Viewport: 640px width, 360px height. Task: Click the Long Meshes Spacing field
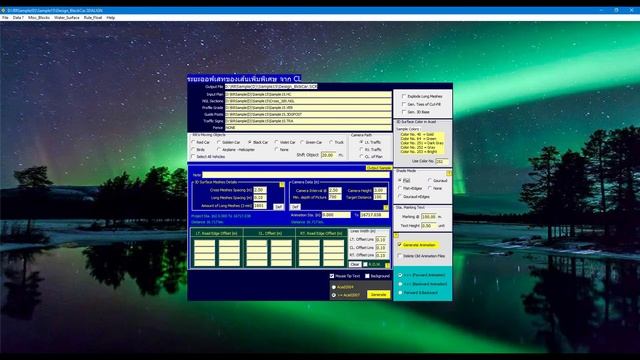click(x=260, y=198)
